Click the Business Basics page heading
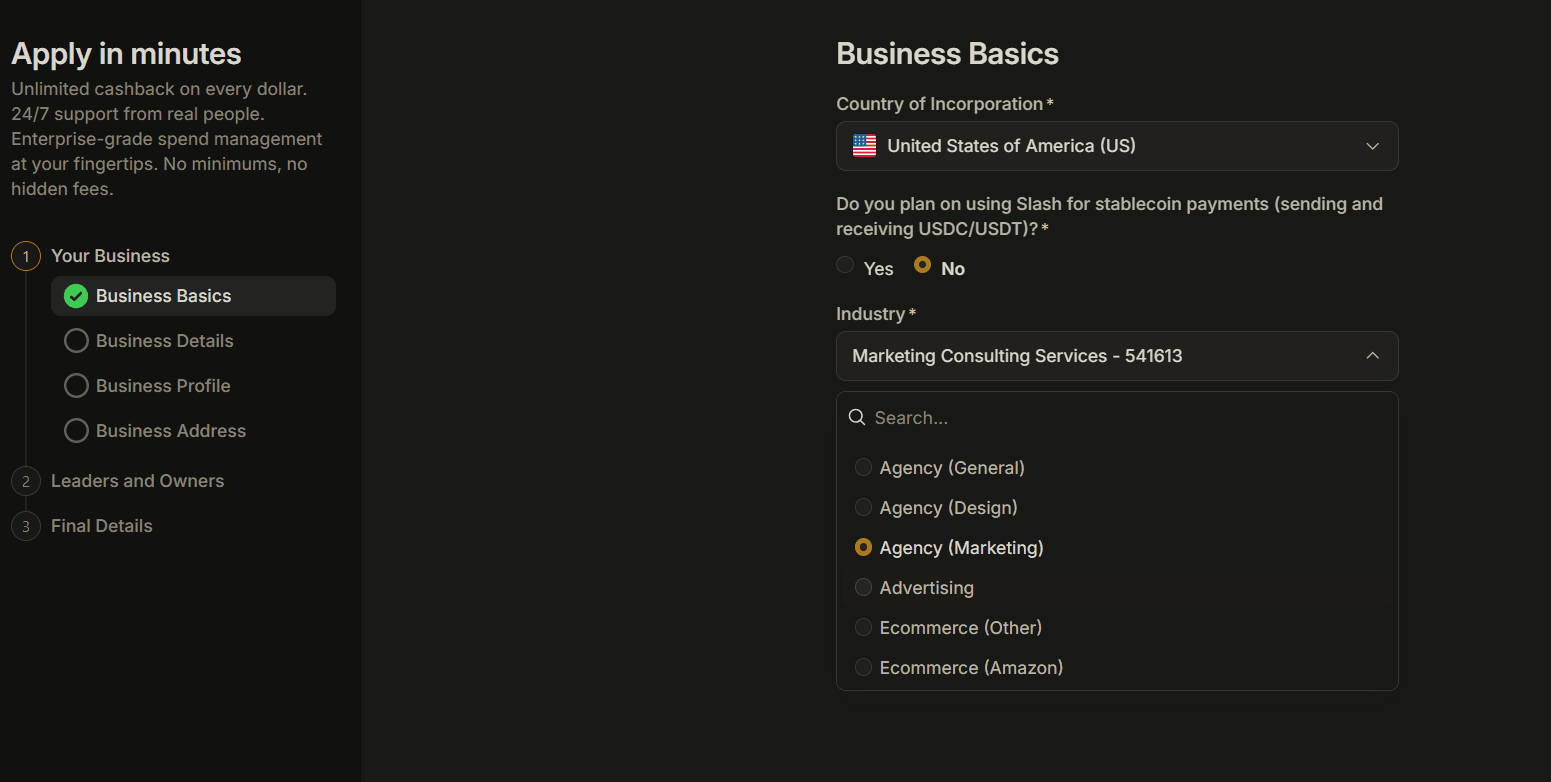 tap(947, 54)
